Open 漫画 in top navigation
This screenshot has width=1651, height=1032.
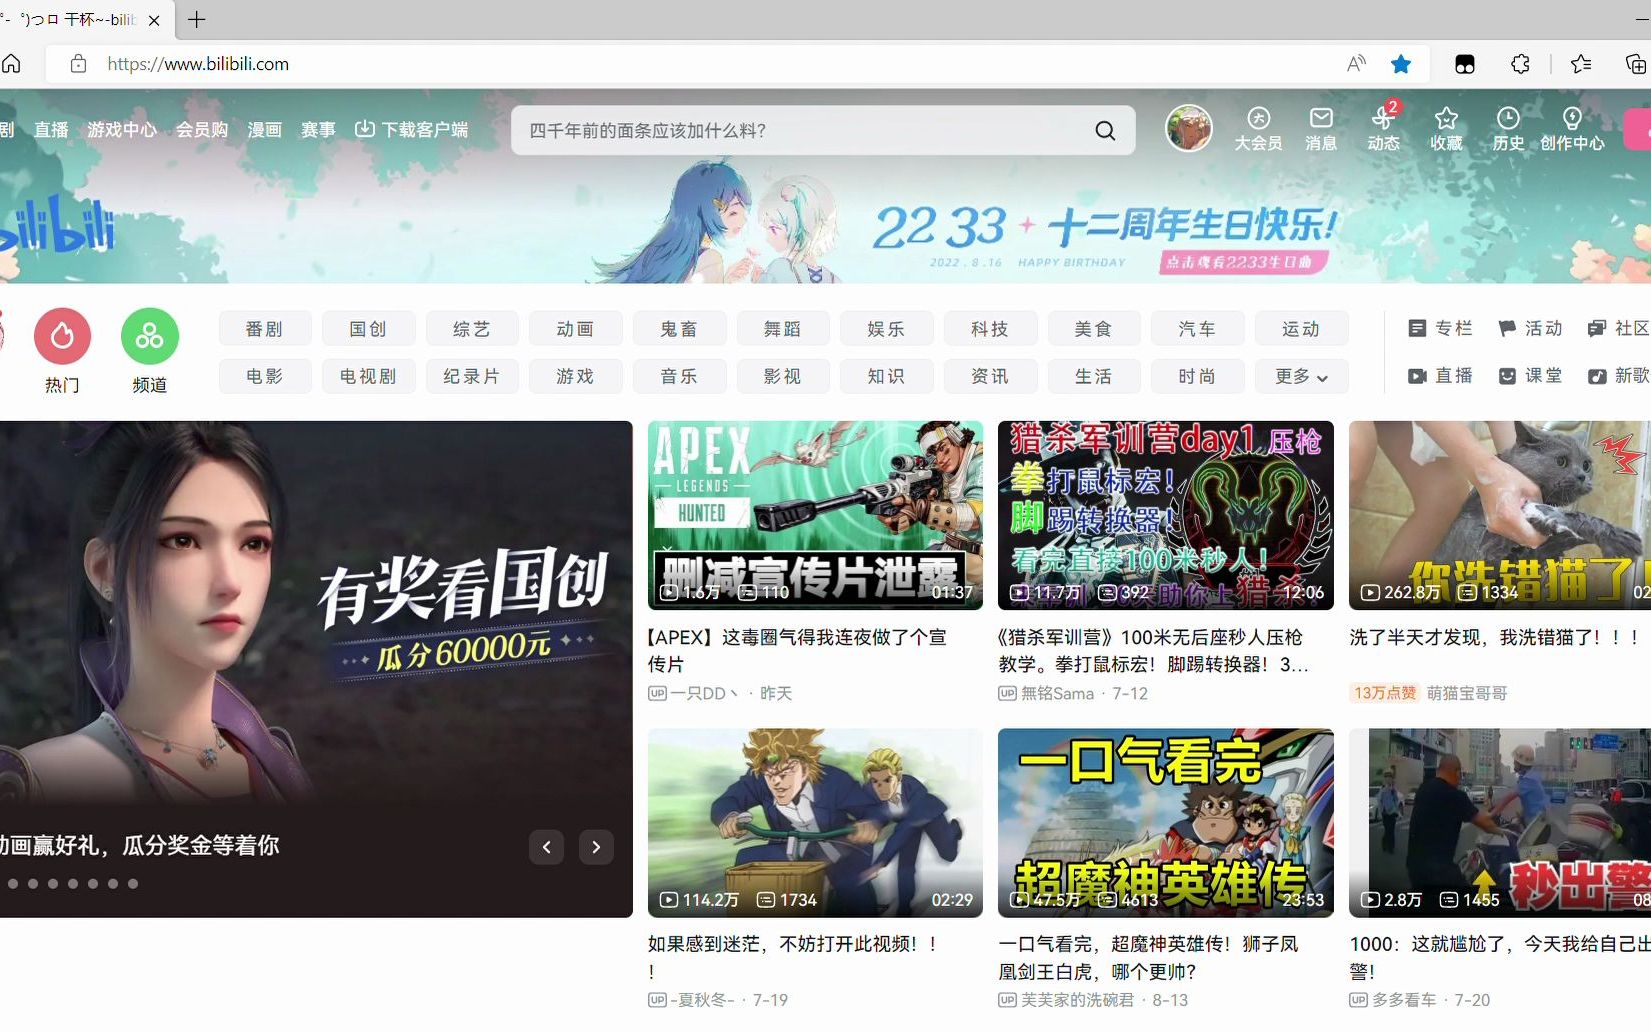(265, 130)
